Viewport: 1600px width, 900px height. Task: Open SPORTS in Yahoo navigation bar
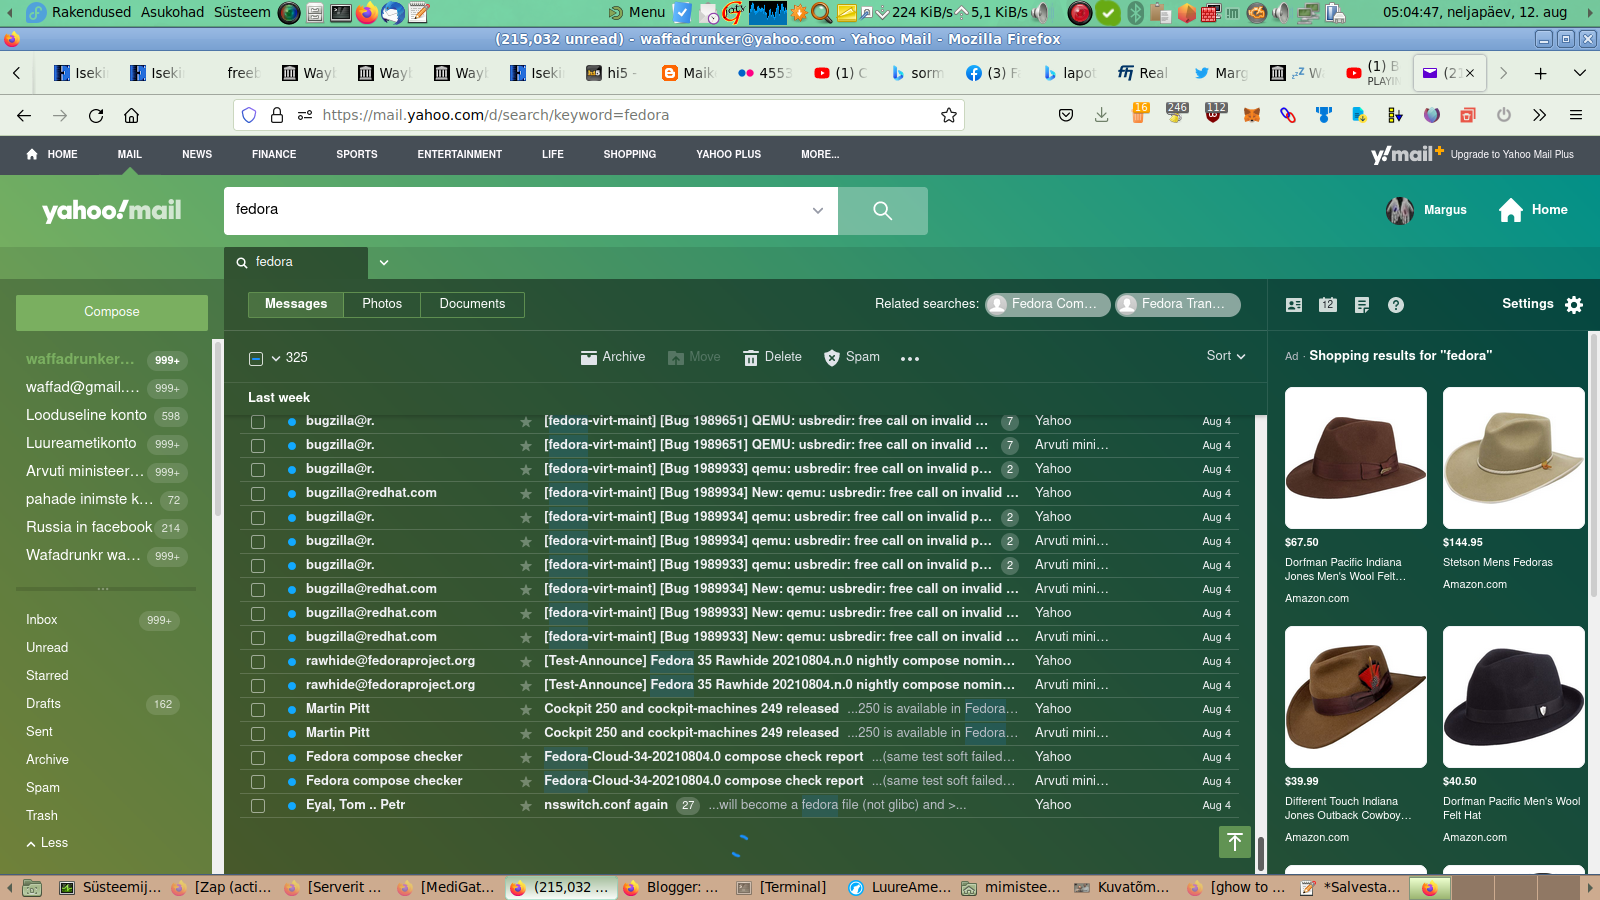click(x=357, y=155)
